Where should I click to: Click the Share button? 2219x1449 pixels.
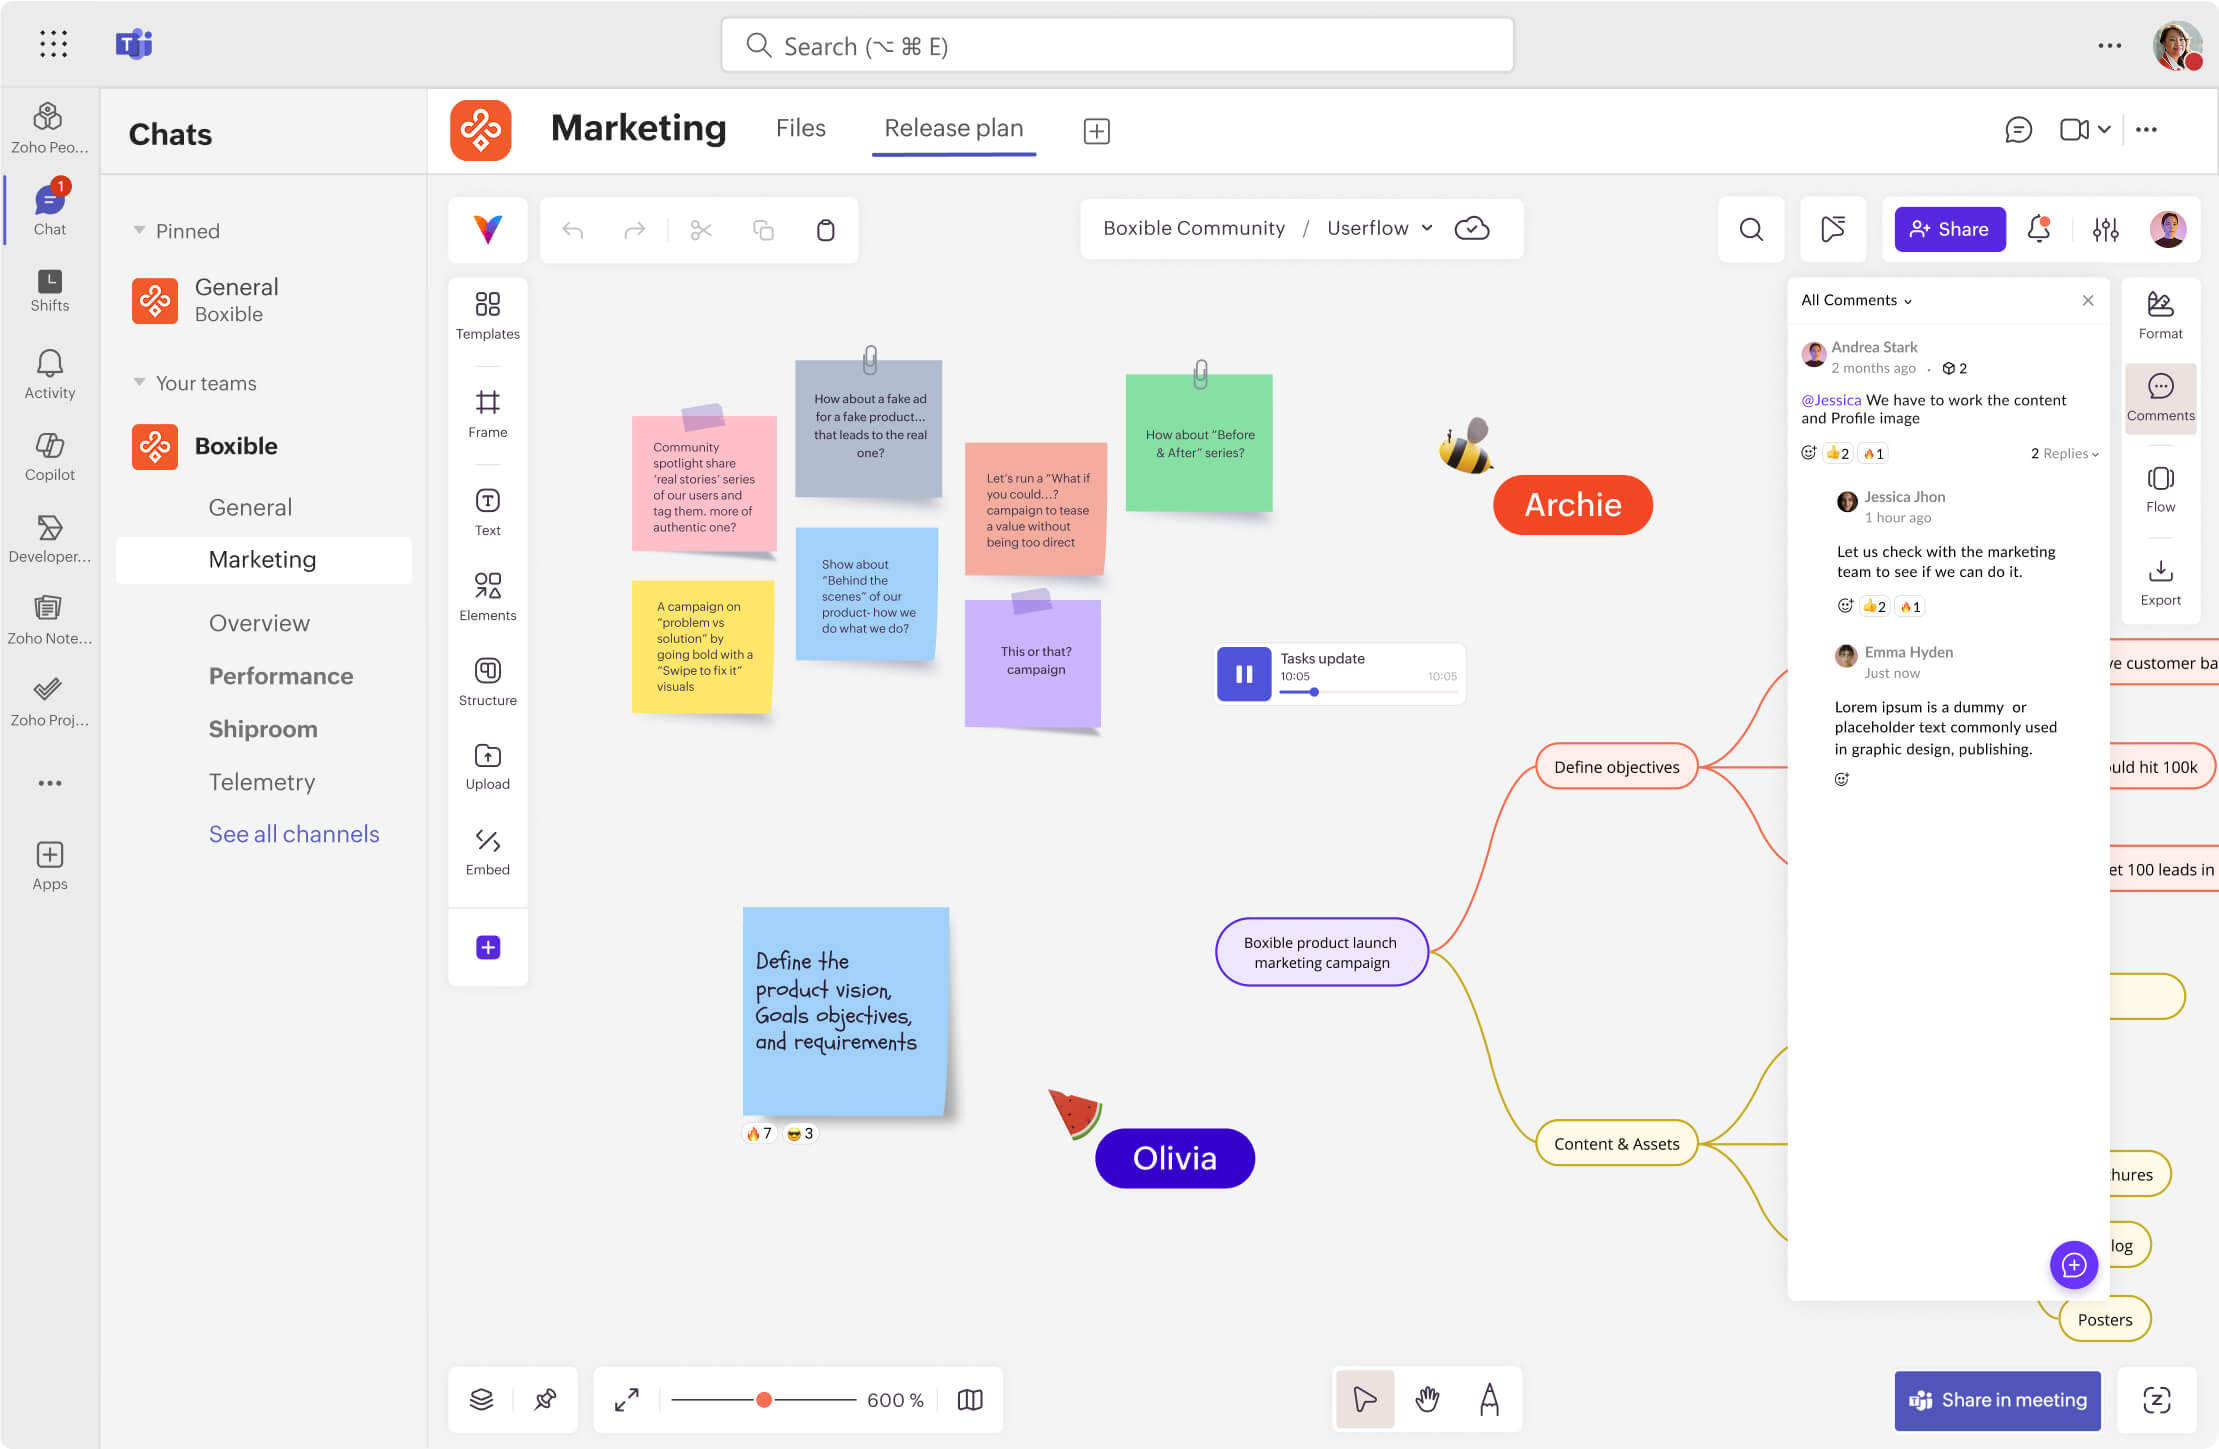(1949, 229)
